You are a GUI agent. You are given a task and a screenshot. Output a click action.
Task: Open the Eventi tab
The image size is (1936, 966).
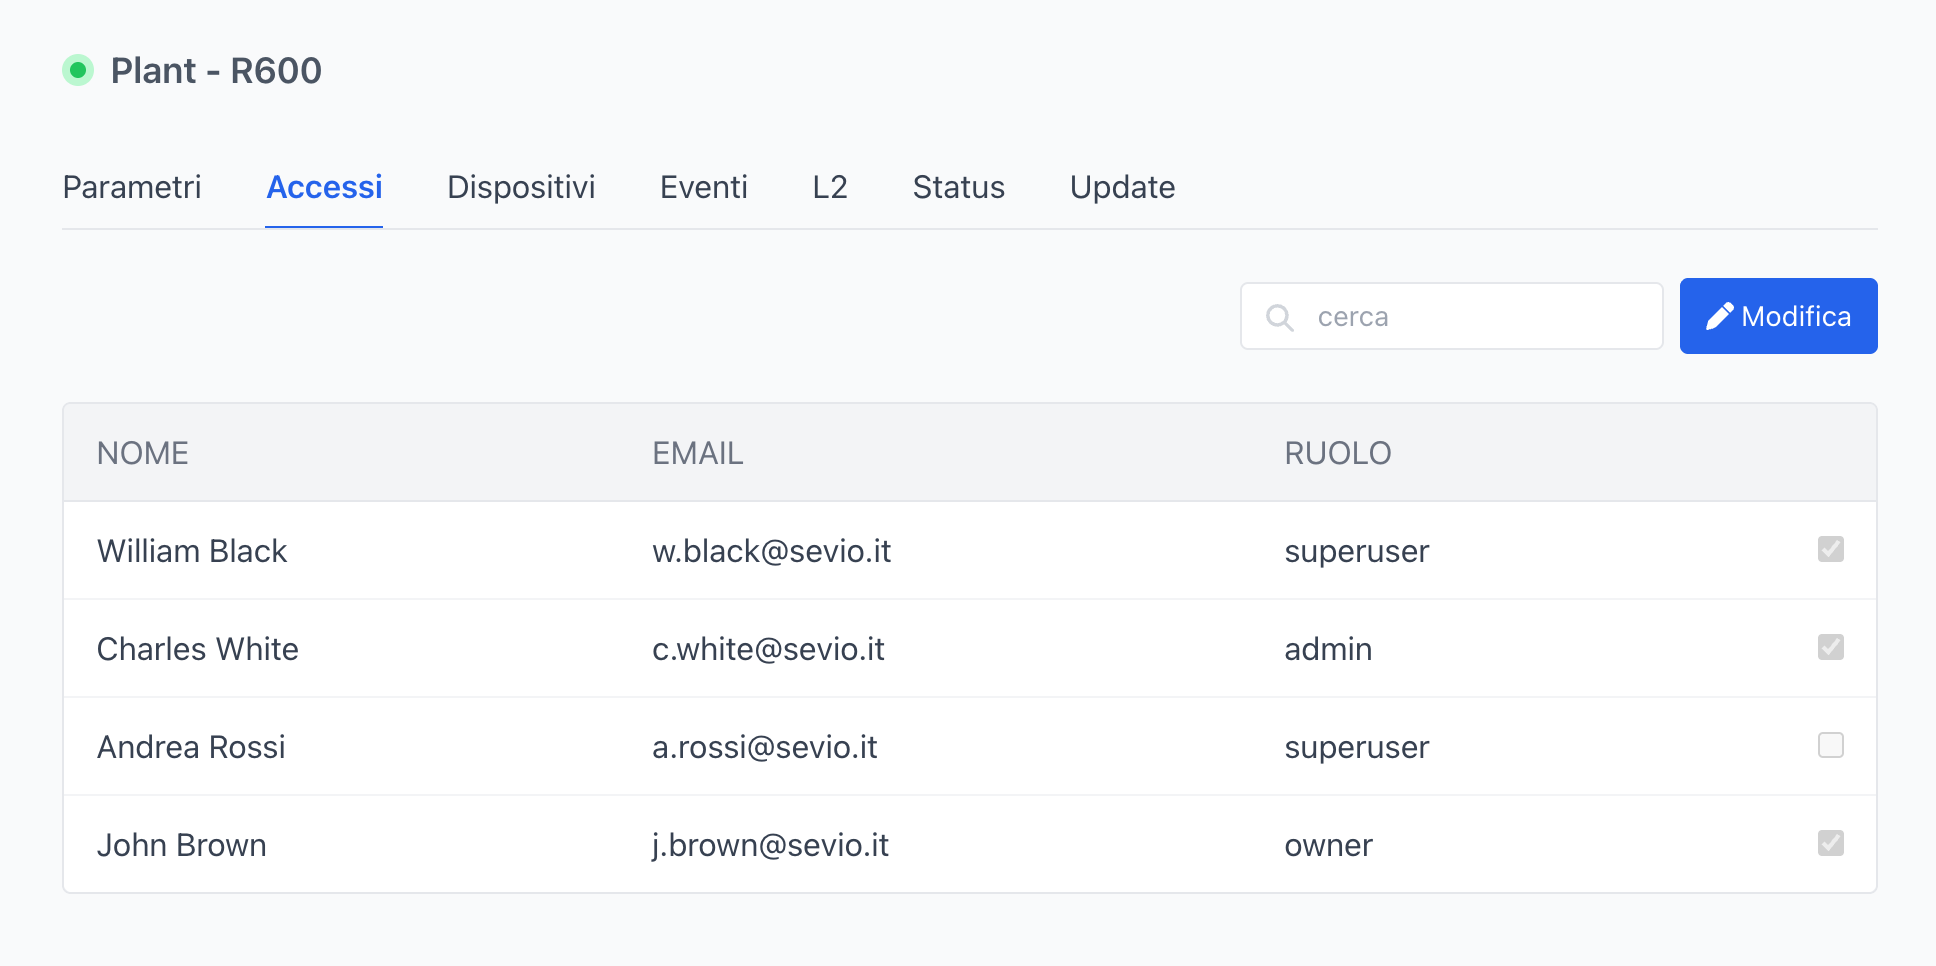(703, 187)
